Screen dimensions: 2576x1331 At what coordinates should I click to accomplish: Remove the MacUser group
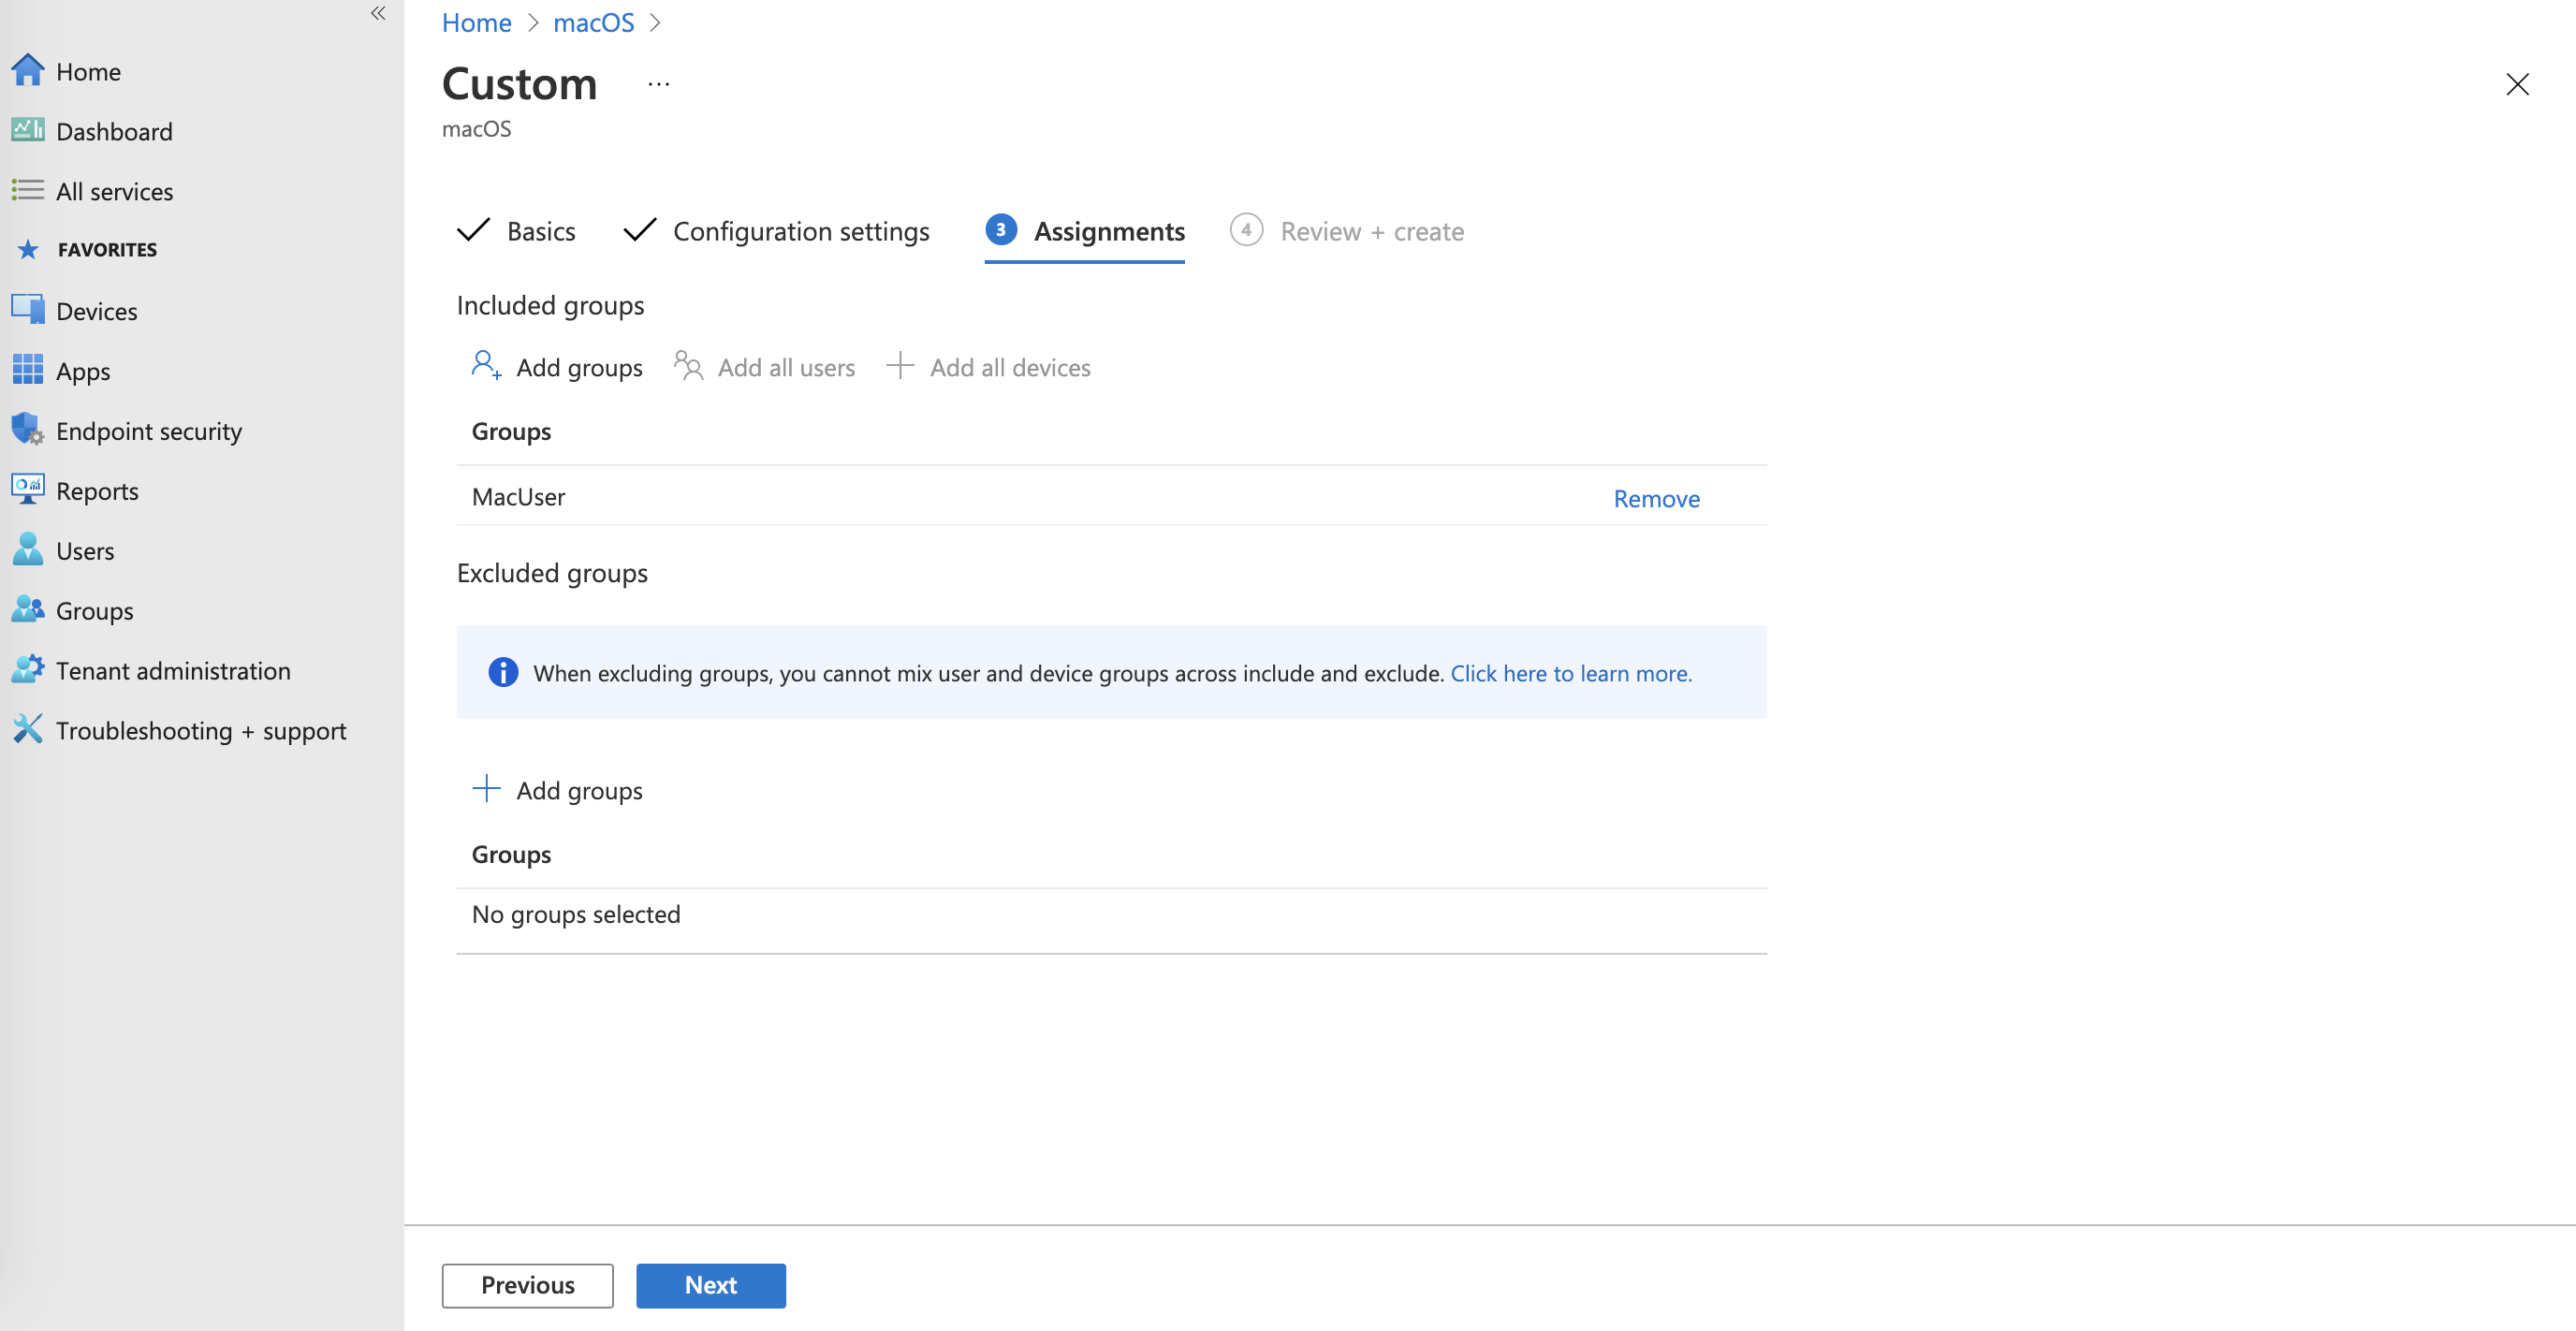click(1656, 498)
